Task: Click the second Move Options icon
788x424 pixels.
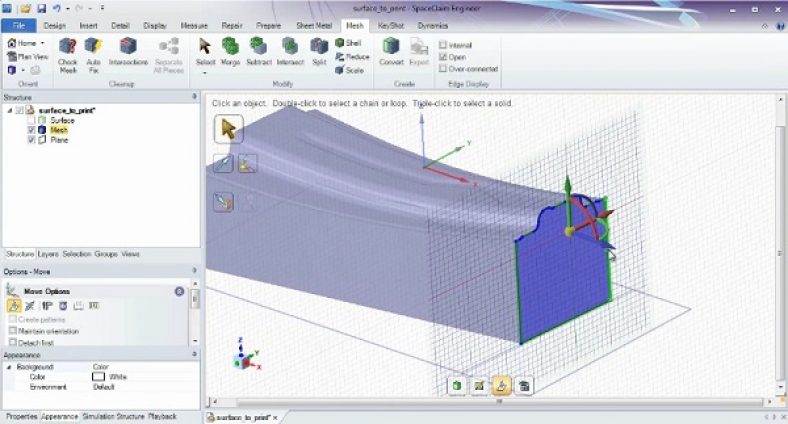Action: coord(30,305)
